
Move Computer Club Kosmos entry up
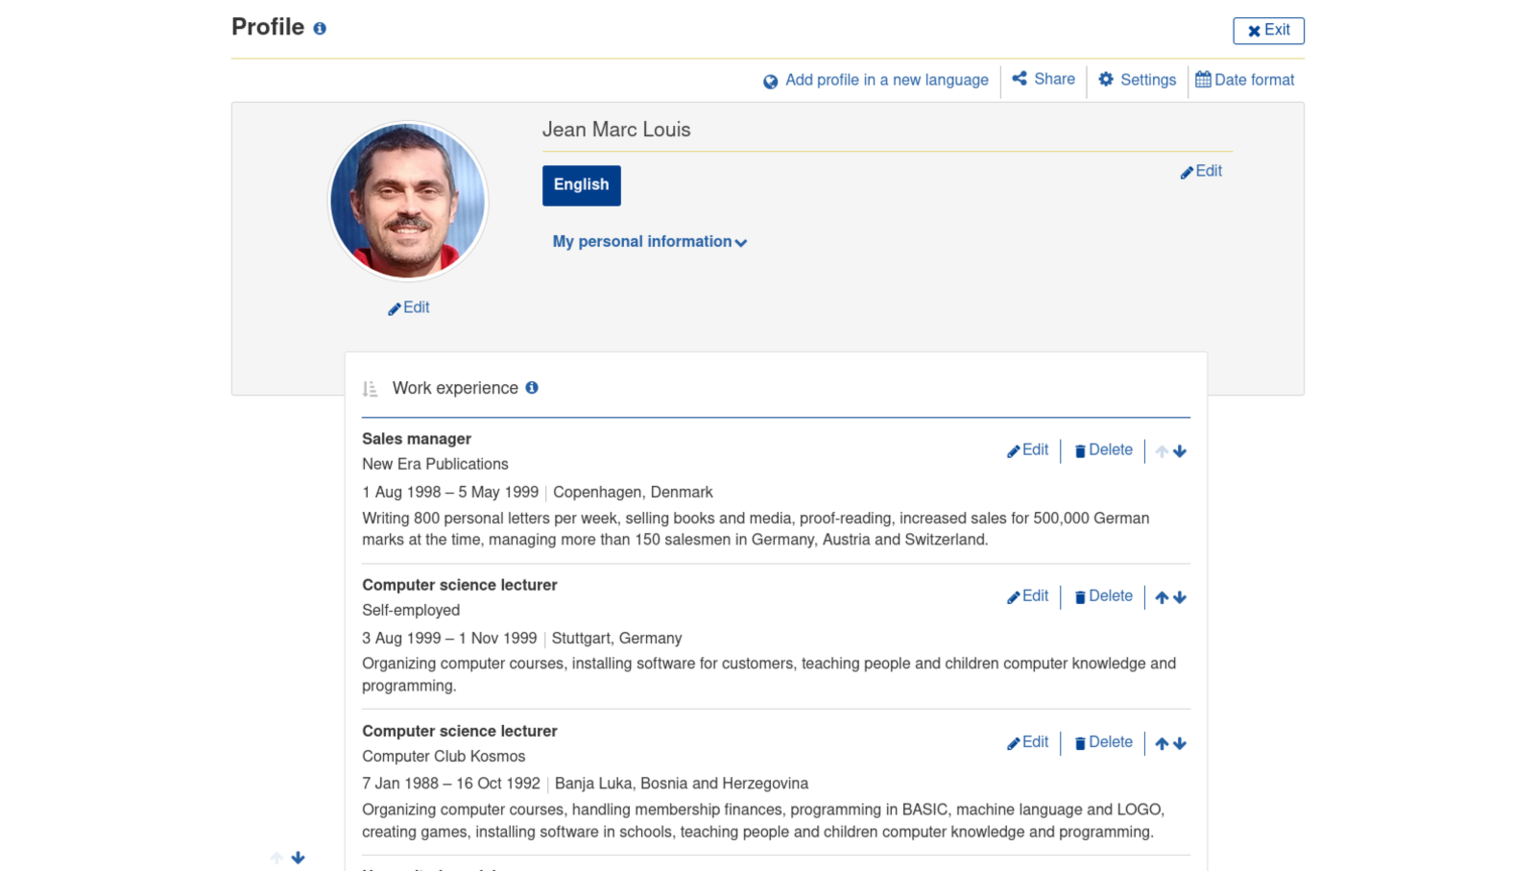[1161, 743]
